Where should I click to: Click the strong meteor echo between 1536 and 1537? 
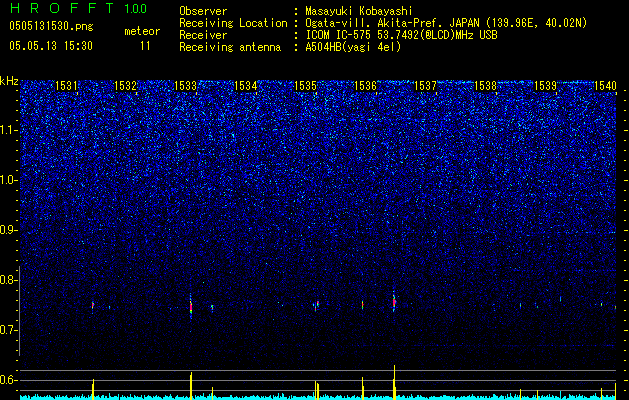394,302
